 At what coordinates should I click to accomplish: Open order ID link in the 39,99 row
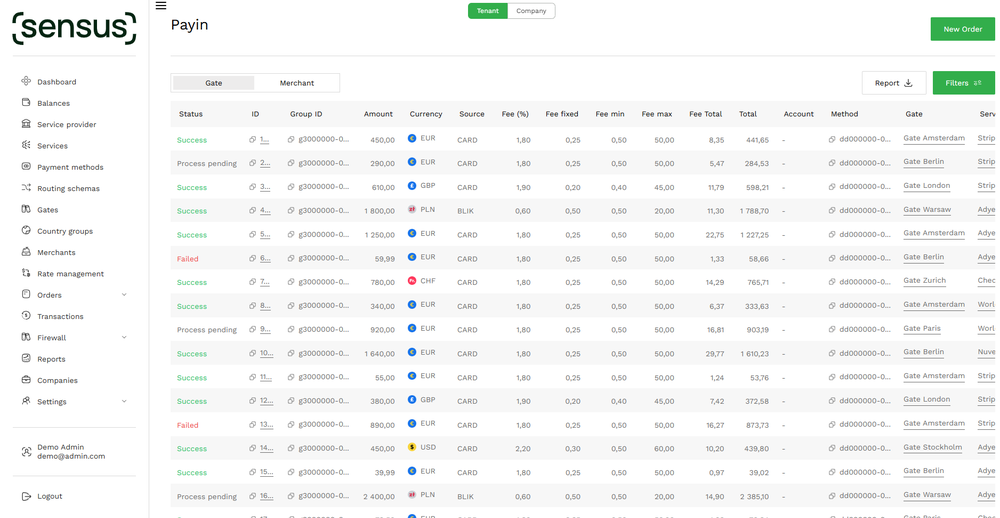coord(267,472)
